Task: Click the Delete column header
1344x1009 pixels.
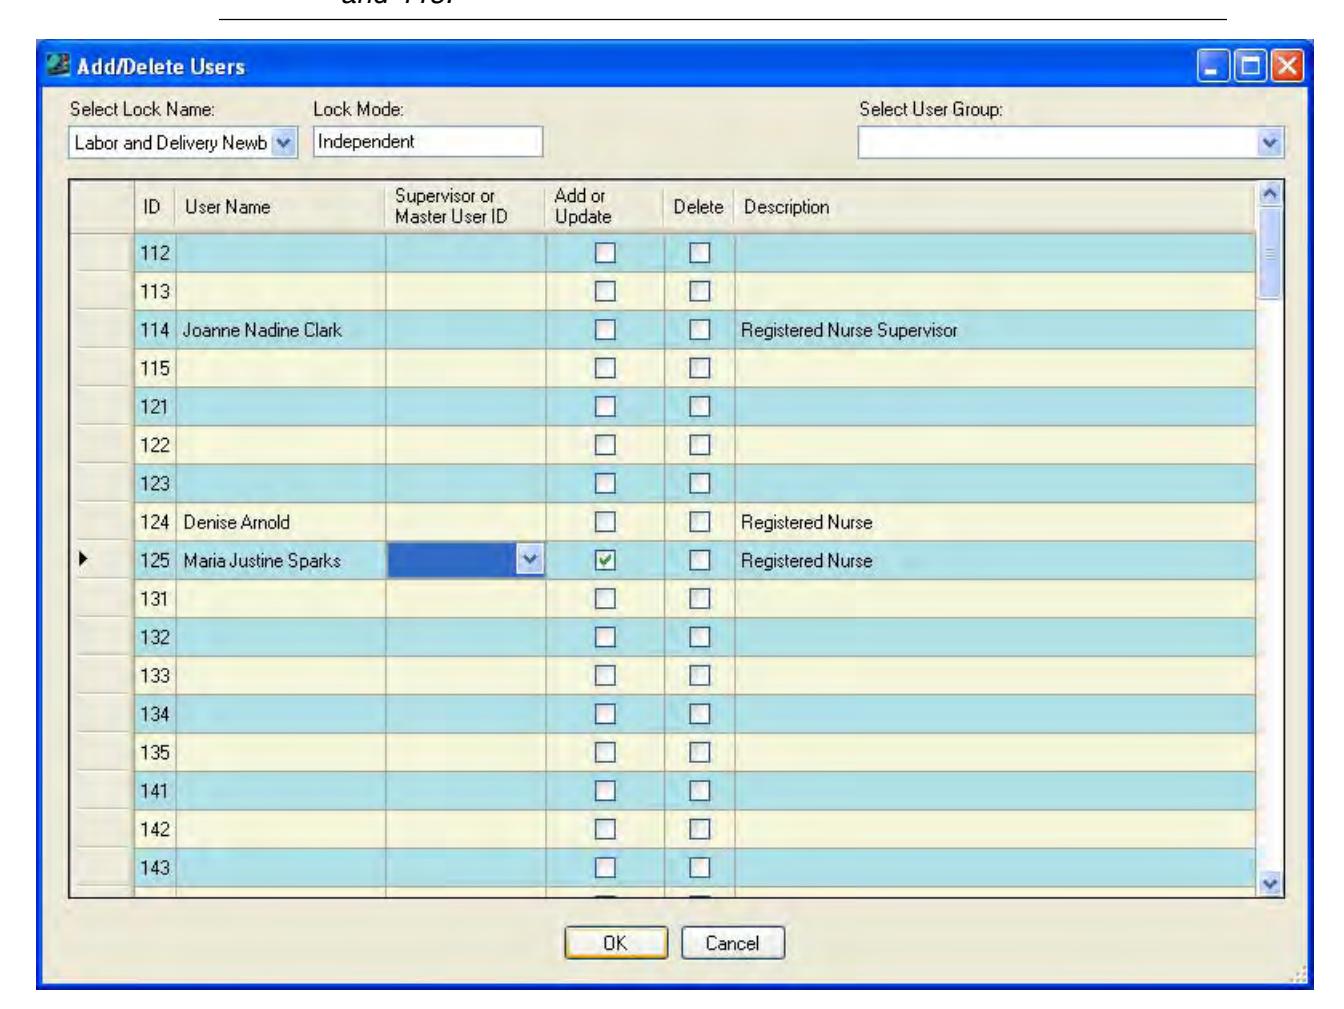Action: pyautogui.click(x=699, y=208)
